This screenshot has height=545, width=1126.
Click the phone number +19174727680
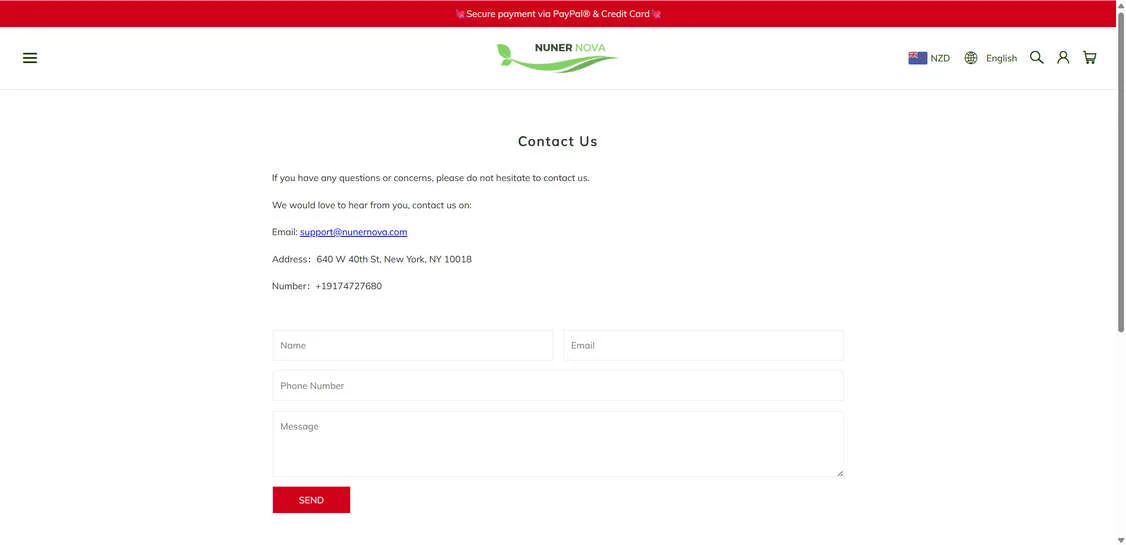click(348, 286)
